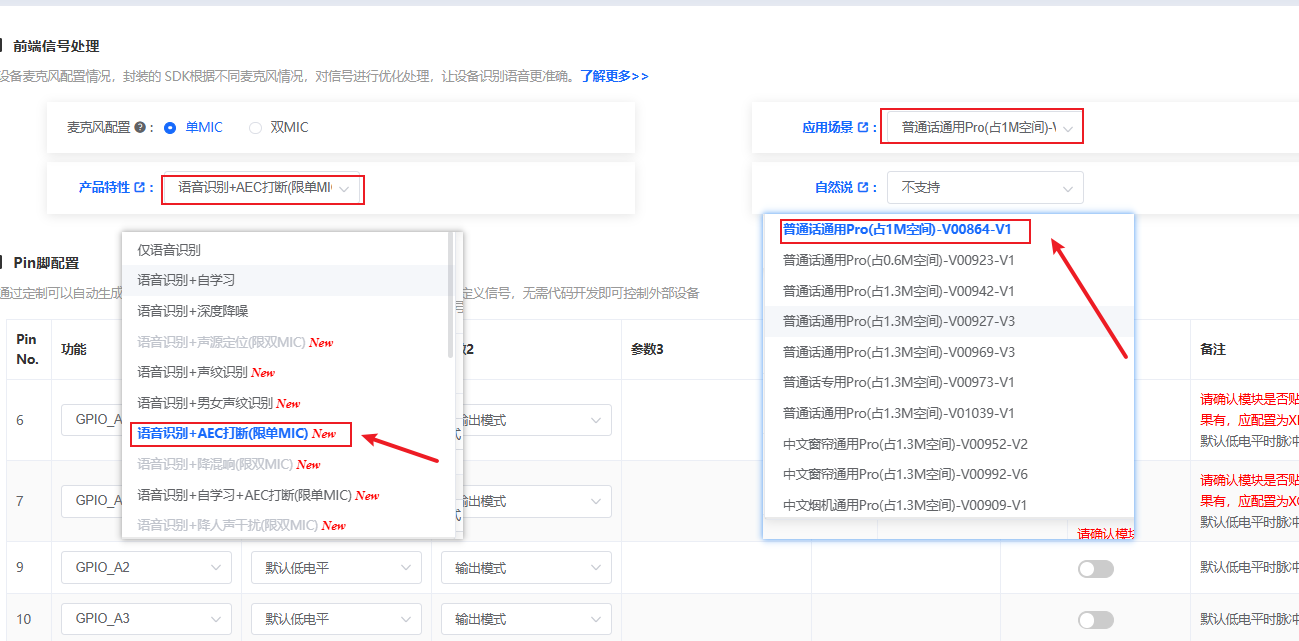Open the 产品特性 dropdown
The height and width of the screenshot is (641, 1299).
click(262, 188)
